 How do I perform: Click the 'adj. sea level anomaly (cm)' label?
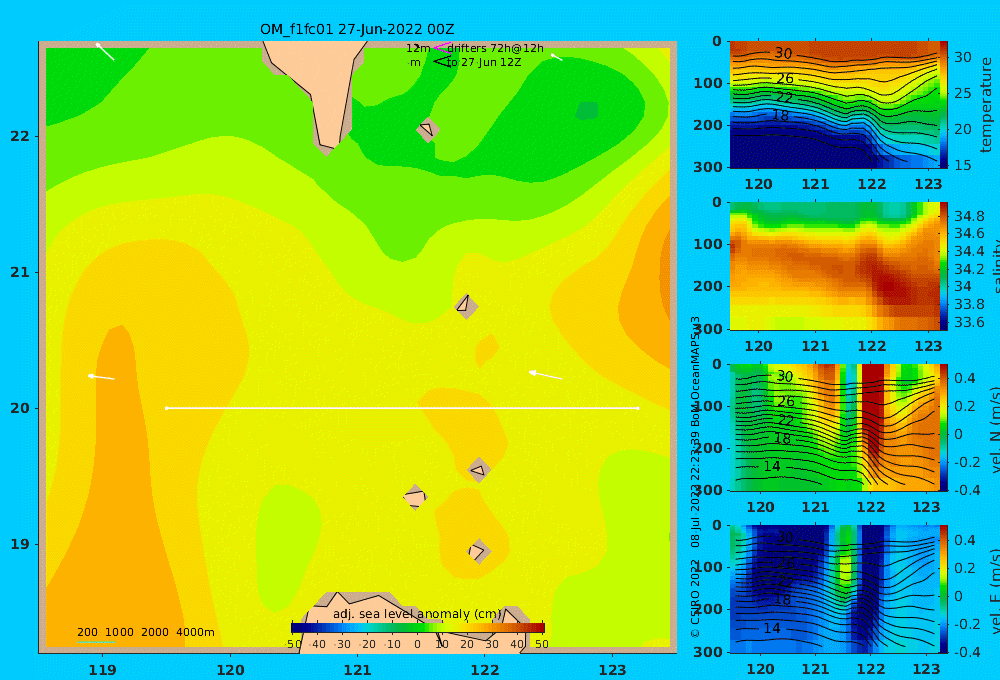point(417,614)
